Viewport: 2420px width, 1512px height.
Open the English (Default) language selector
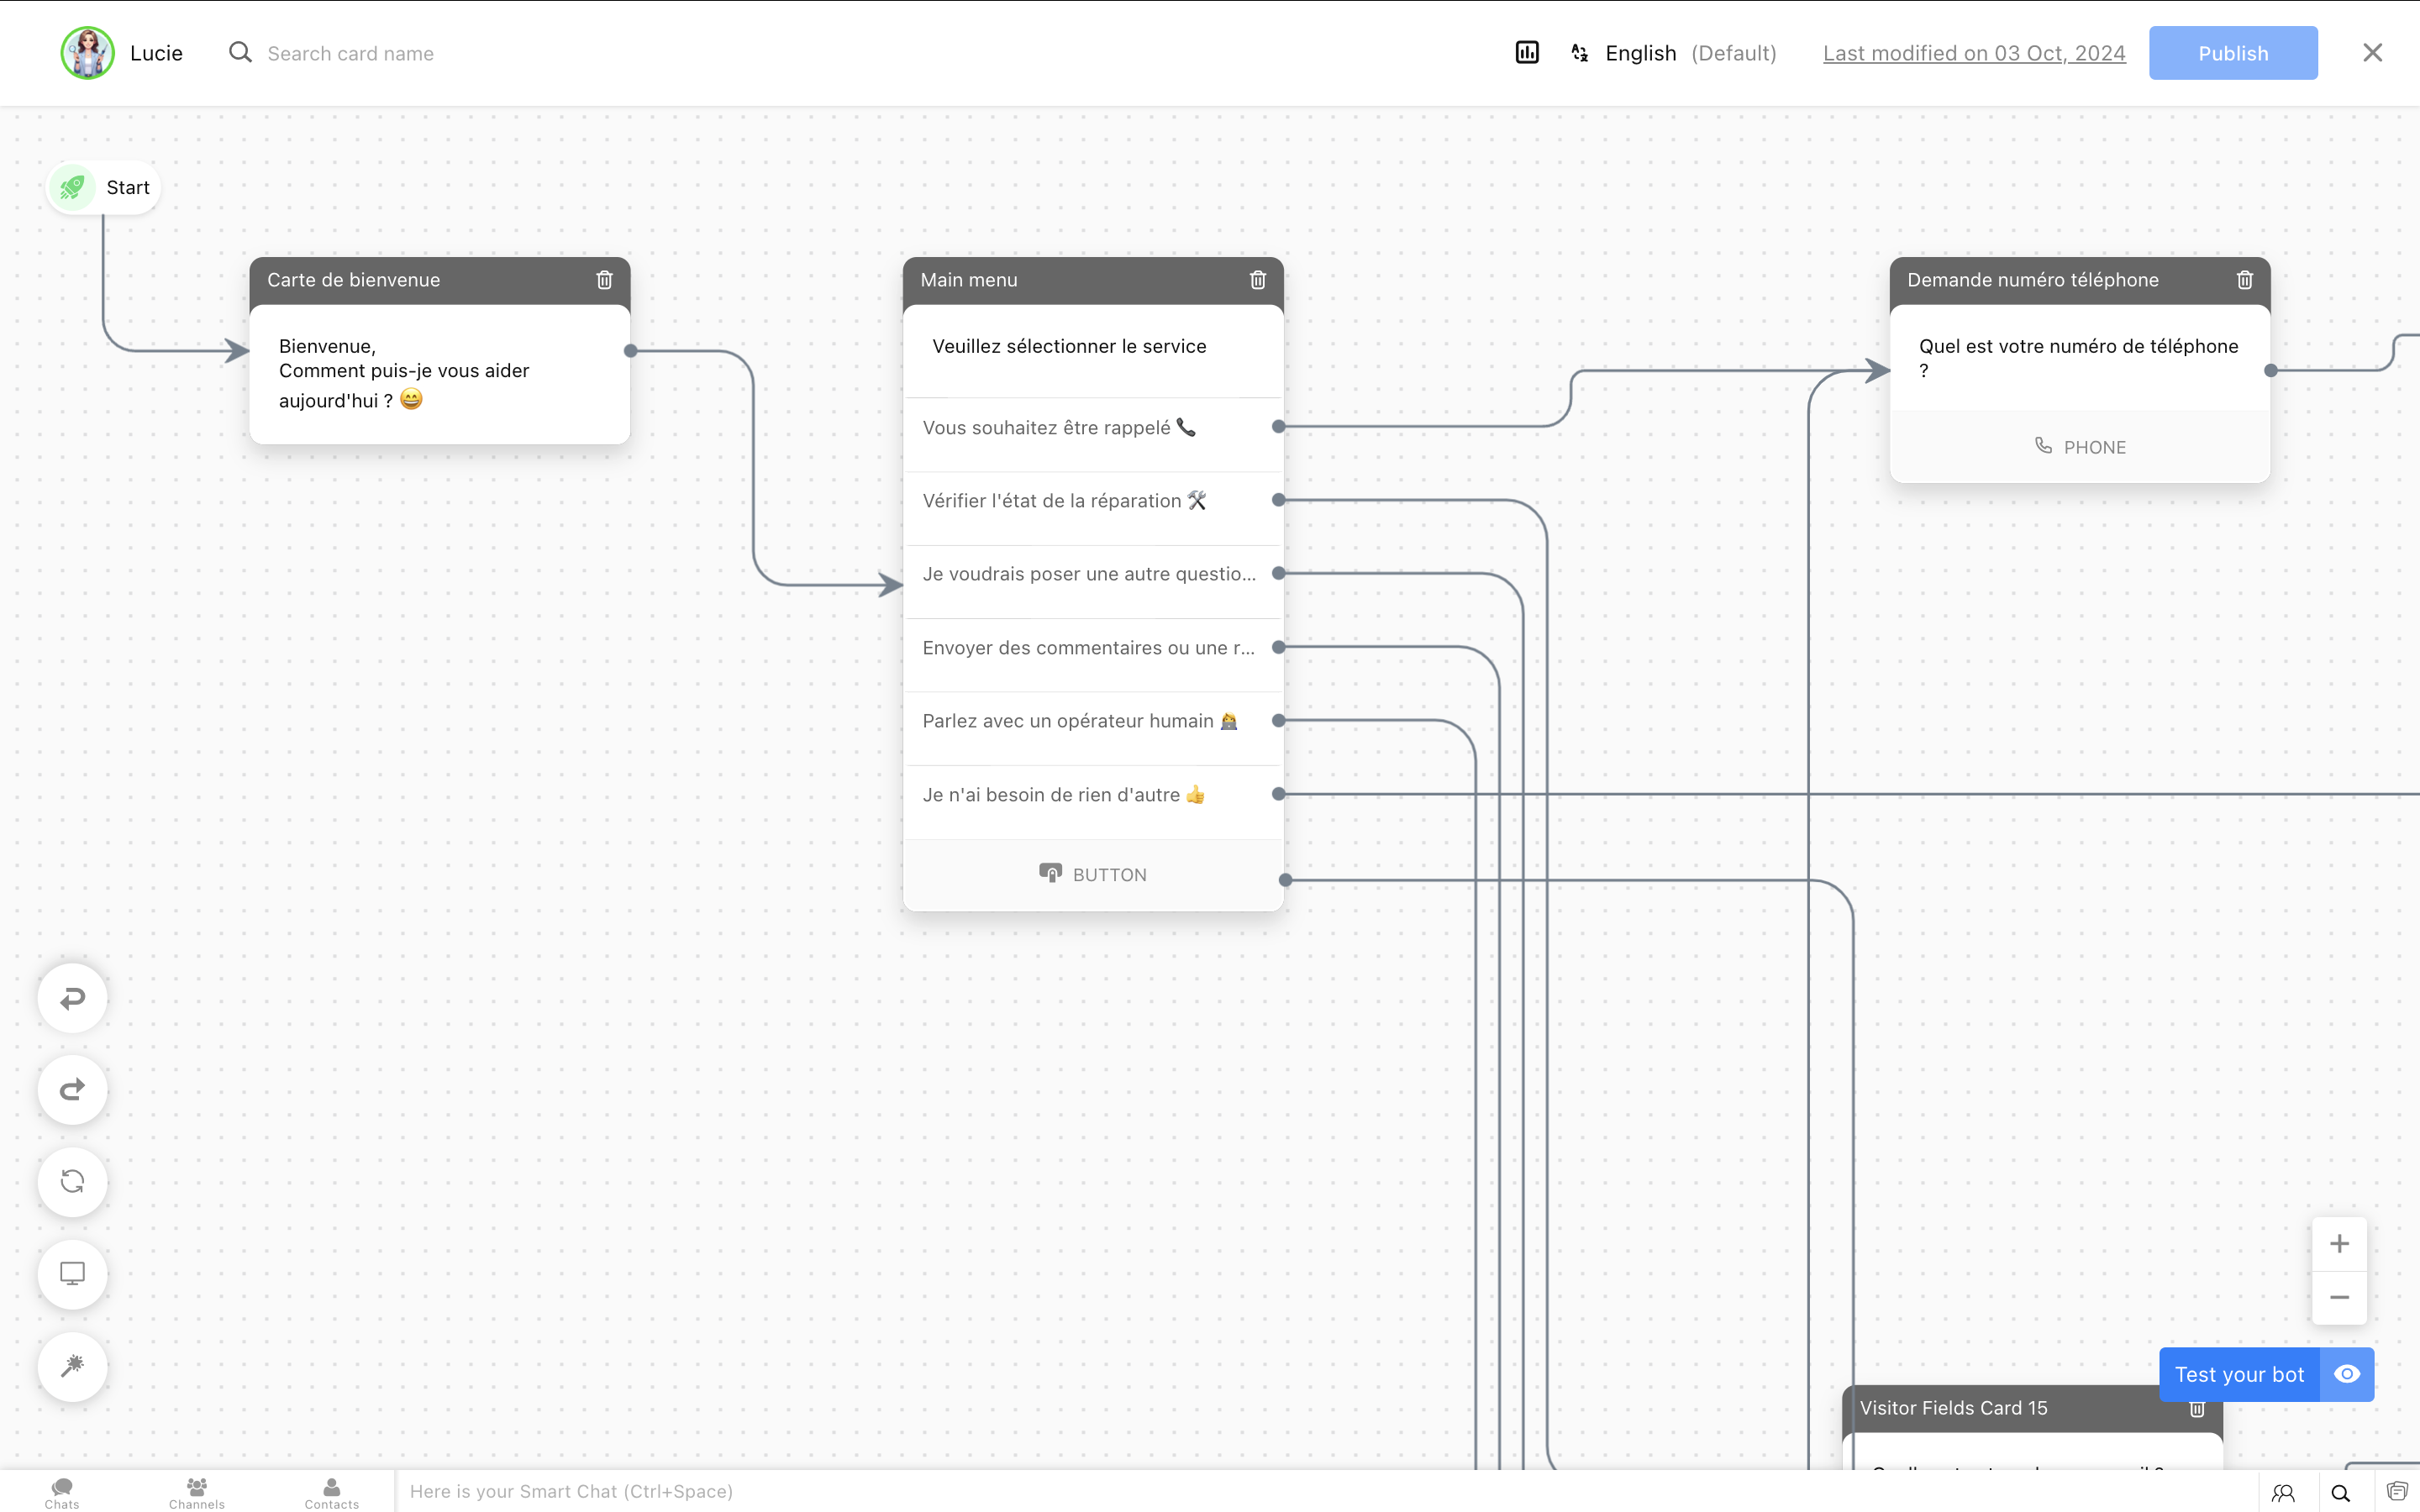(1675, 53)
